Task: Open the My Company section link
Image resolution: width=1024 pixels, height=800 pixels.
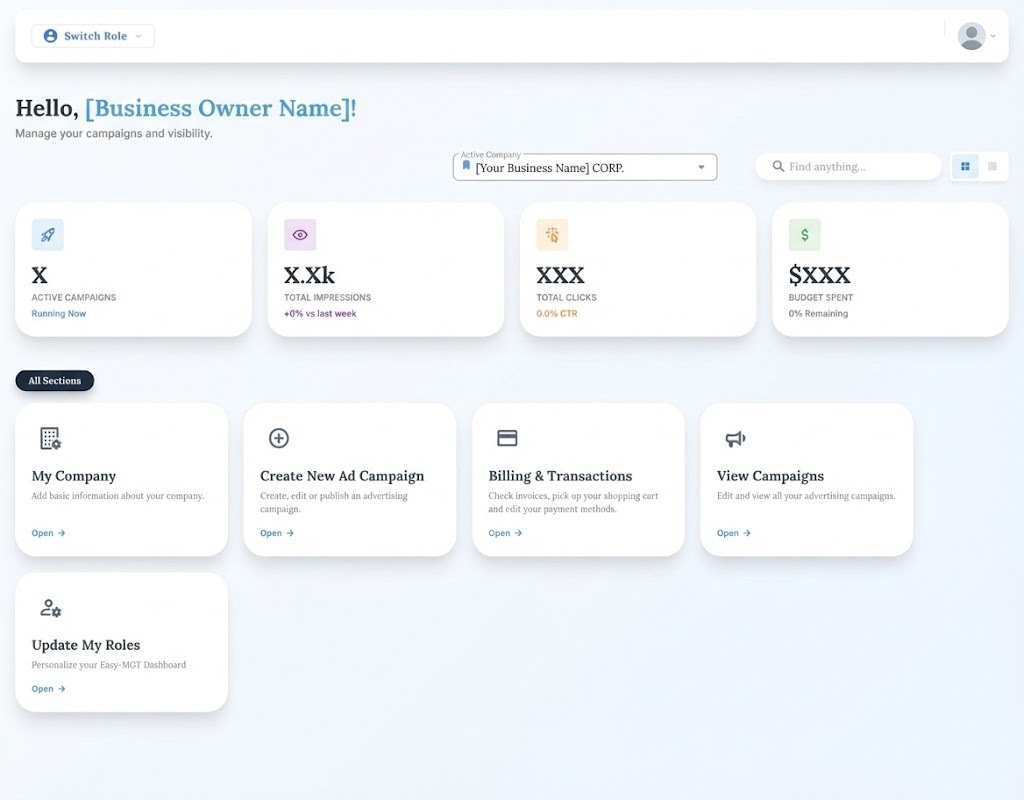Action: coord(48,533)
